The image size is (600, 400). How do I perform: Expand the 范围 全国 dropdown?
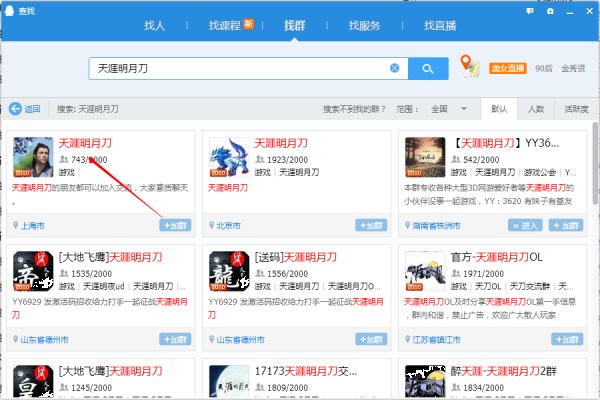pyautogui.click(x=449, y=109)
